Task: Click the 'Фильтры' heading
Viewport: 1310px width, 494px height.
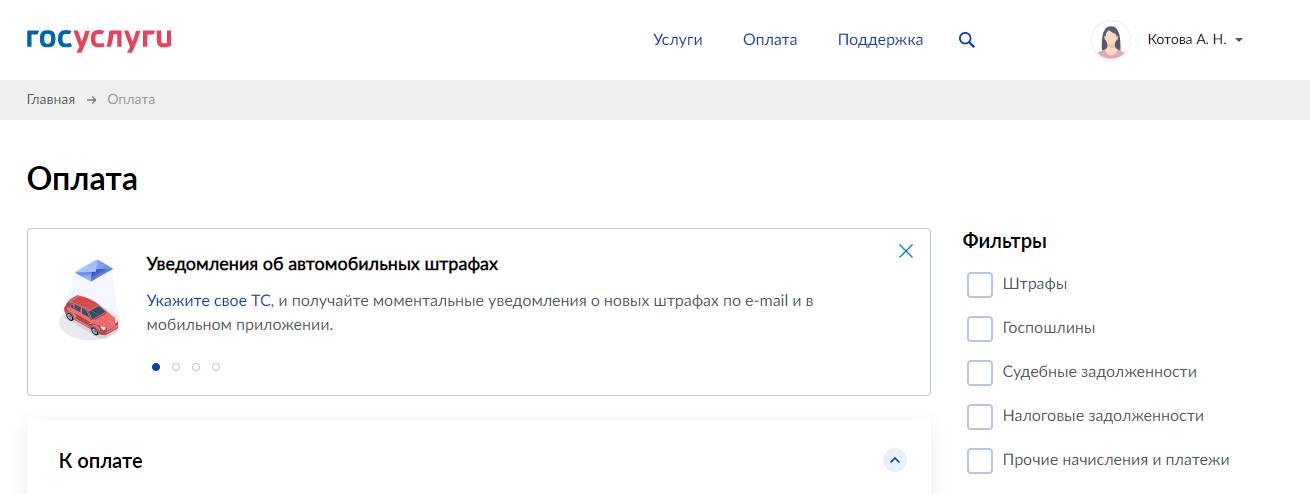Action: [x=1004, y=241]
